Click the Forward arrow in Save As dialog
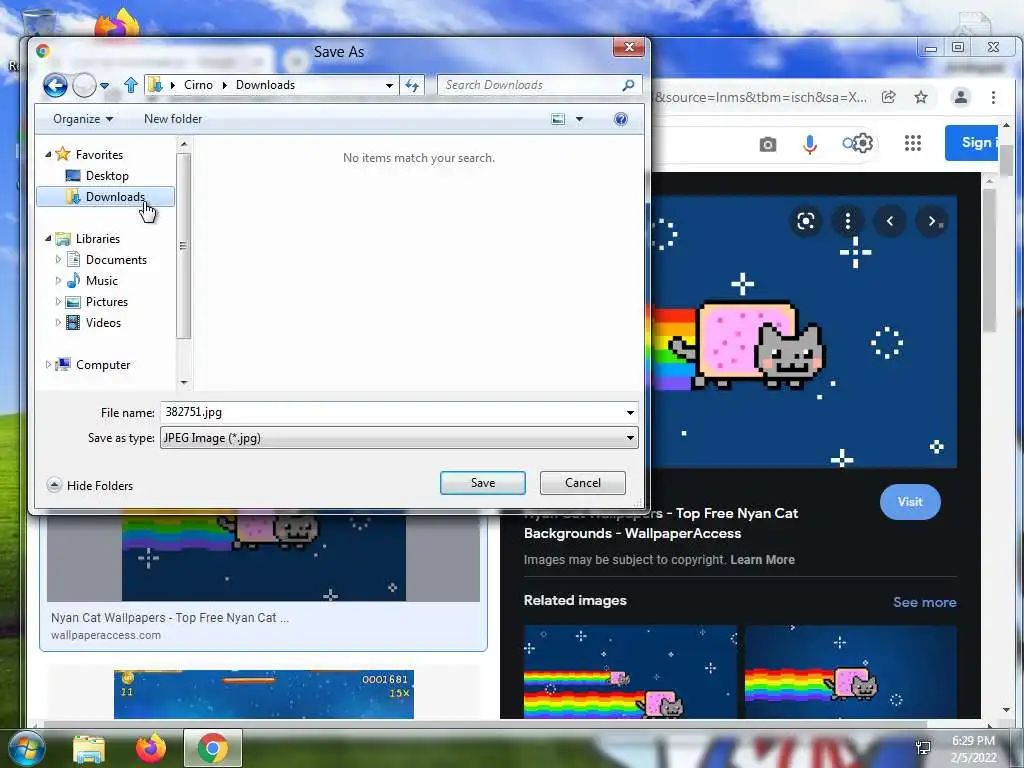The height and width of the screenshot is (768, 1024). 84,86
